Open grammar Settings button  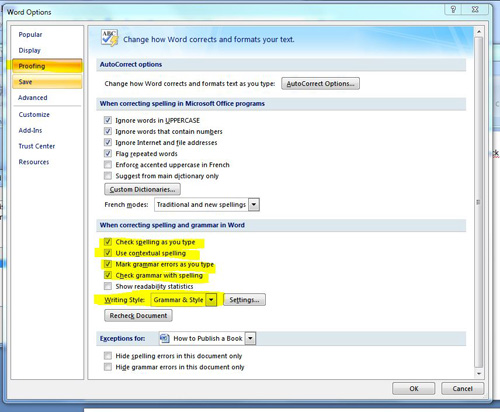[x=244, y=300]
